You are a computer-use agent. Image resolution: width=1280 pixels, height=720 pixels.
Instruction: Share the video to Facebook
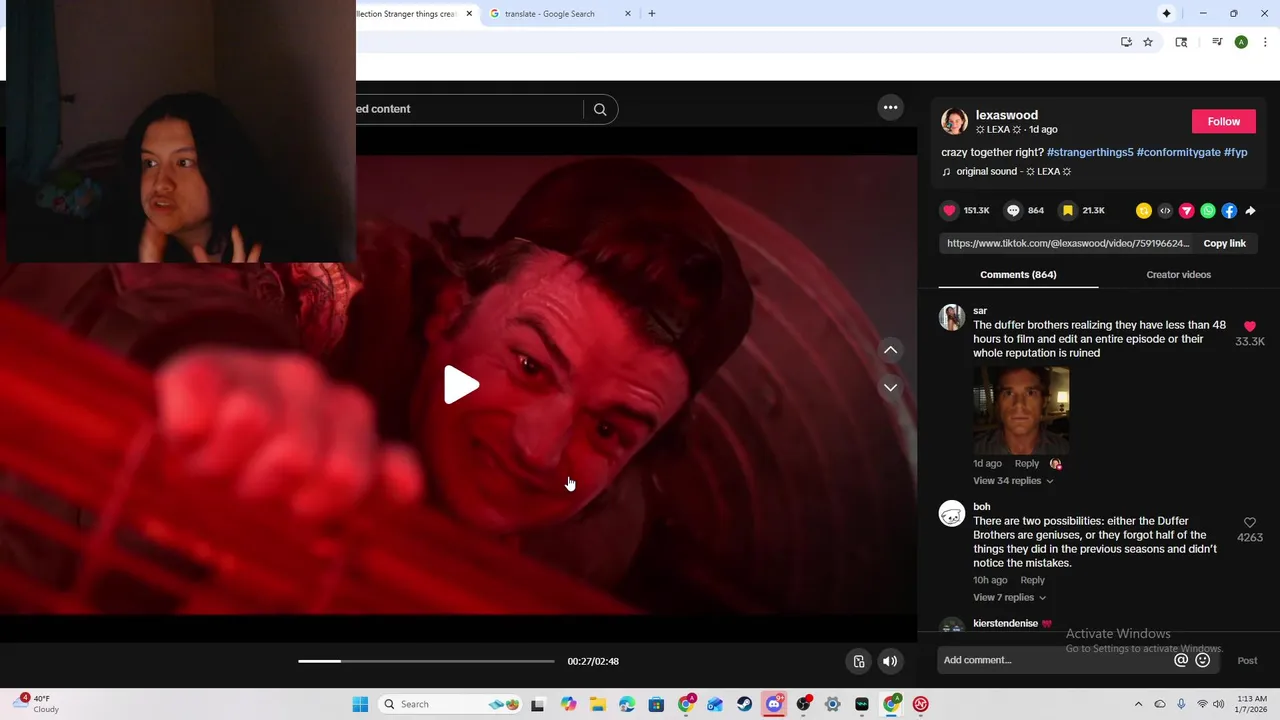pyautogui.click(x=1229, y=210)
